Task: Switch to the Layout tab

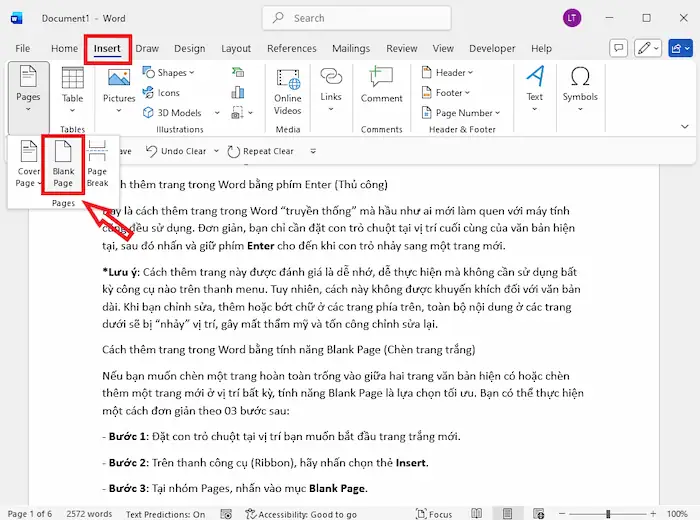Action: point(236,48)
